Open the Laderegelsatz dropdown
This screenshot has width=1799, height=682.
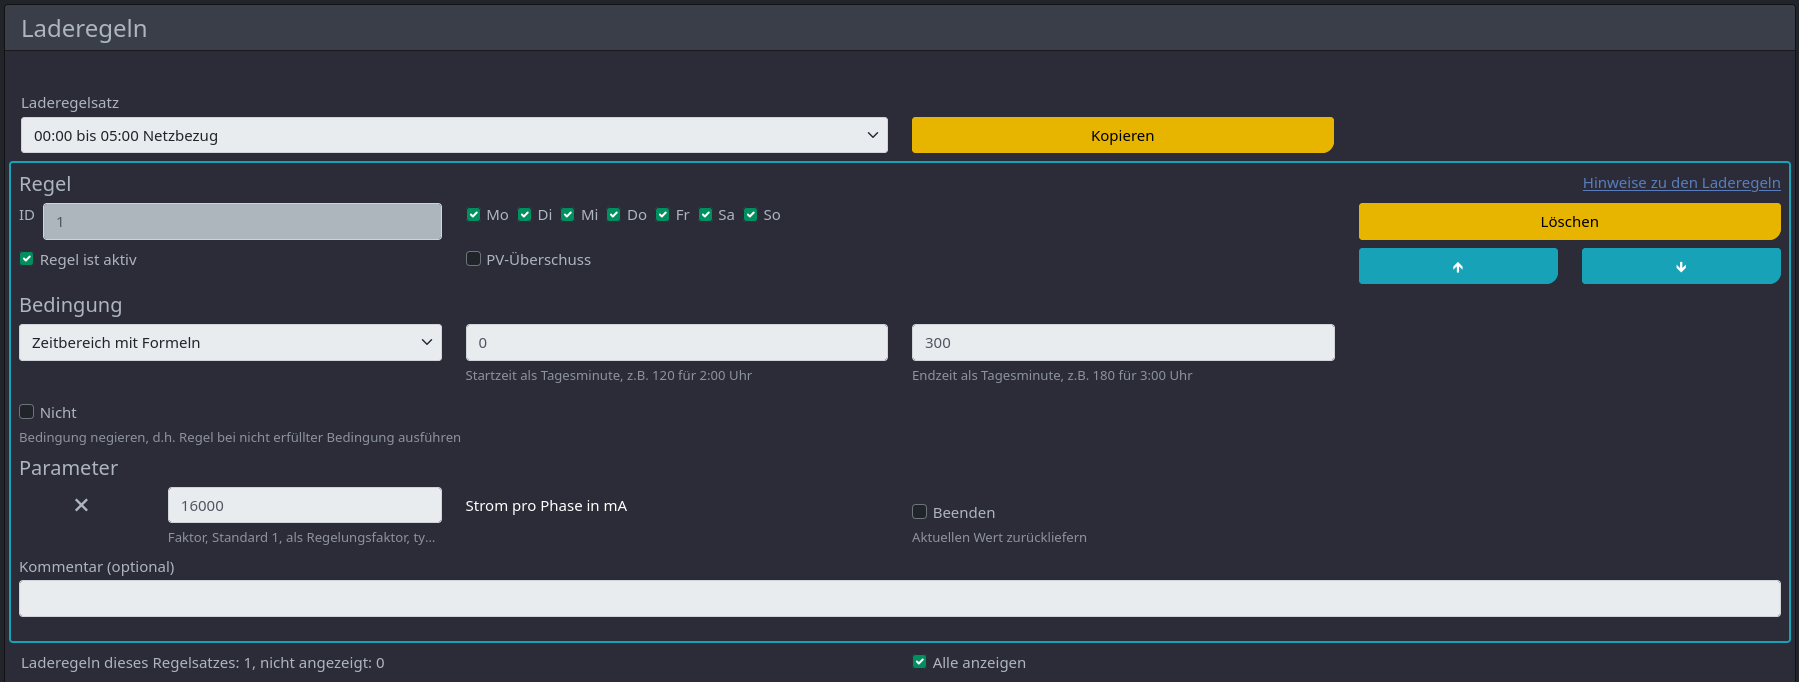(454, 135)
